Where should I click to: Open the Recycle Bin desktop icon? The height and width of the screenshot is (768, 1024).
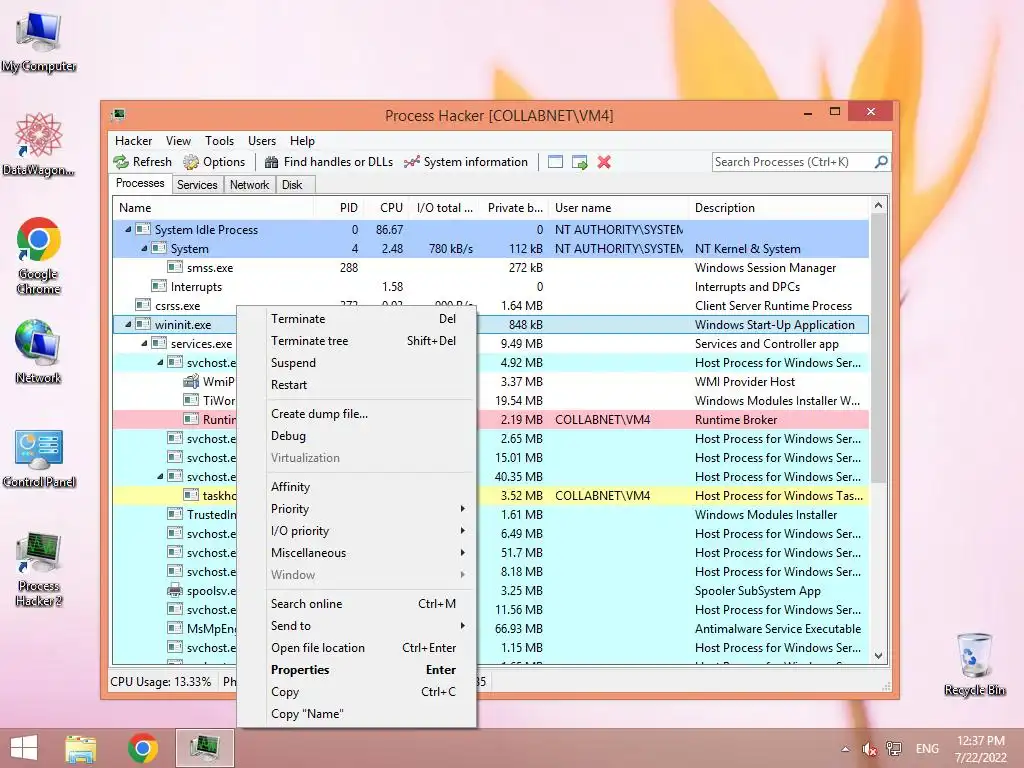click(x=974, y=664)
